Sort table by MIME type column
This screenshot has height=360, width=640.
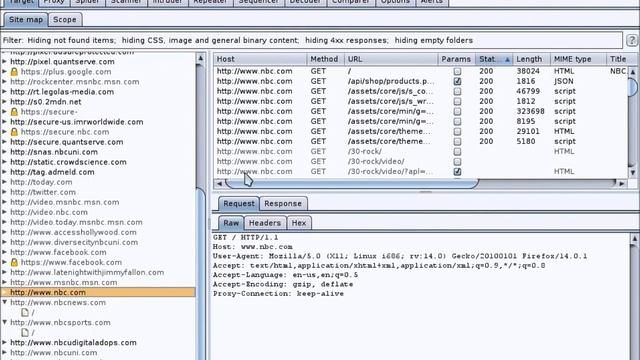pos(578,59)
